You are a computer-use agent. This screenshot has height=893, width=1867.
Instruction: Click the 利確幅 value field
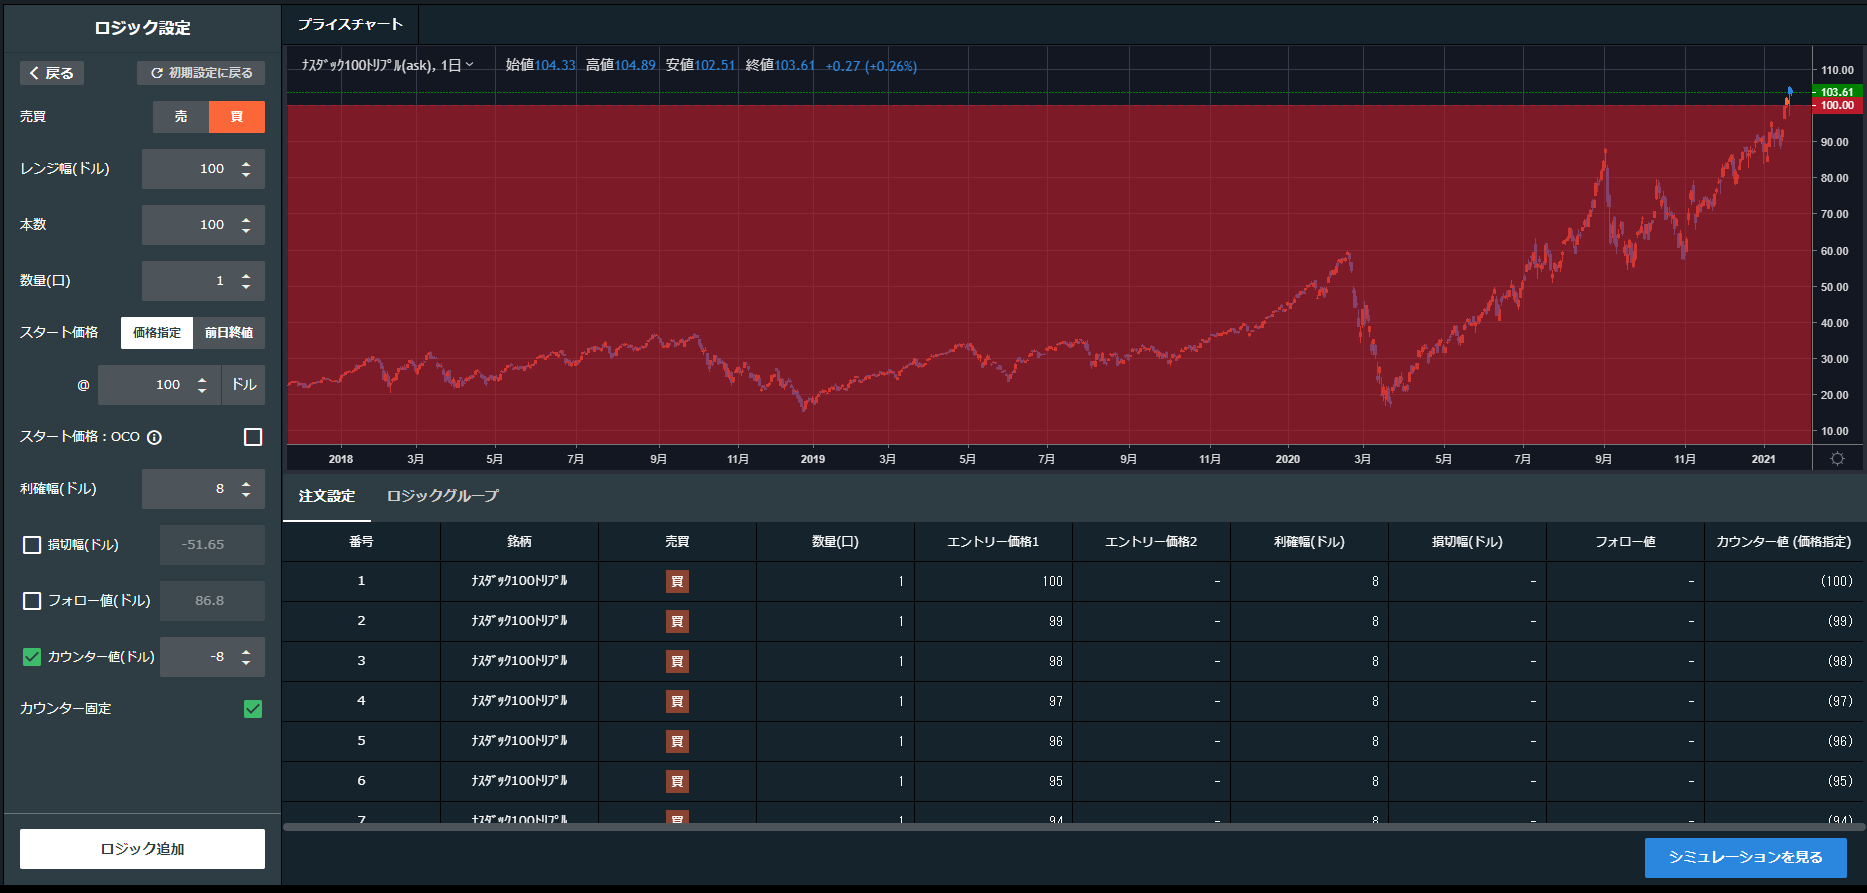(203, 489)
